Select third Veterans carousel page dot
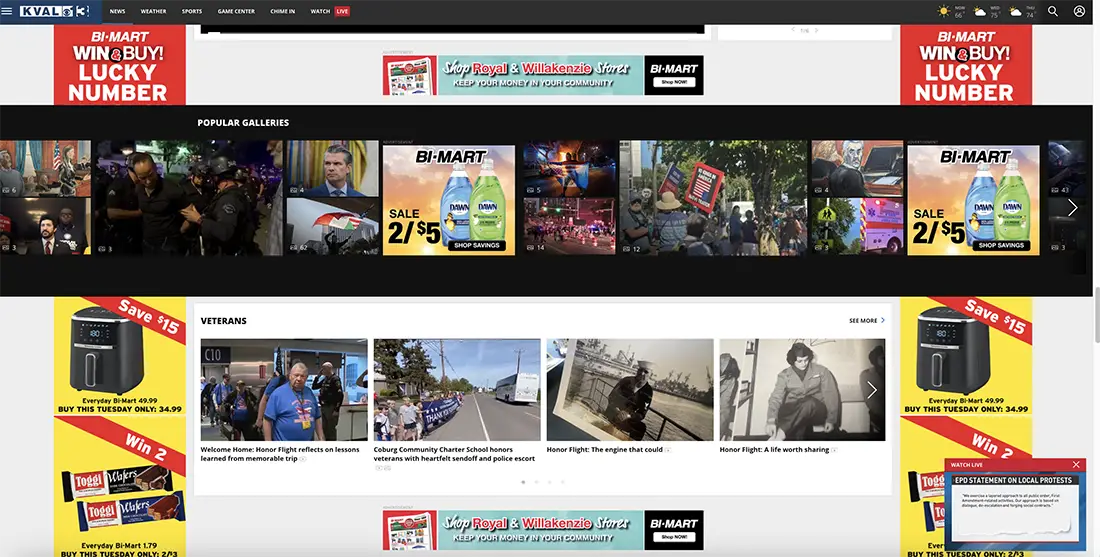 (x=549, y=482)
